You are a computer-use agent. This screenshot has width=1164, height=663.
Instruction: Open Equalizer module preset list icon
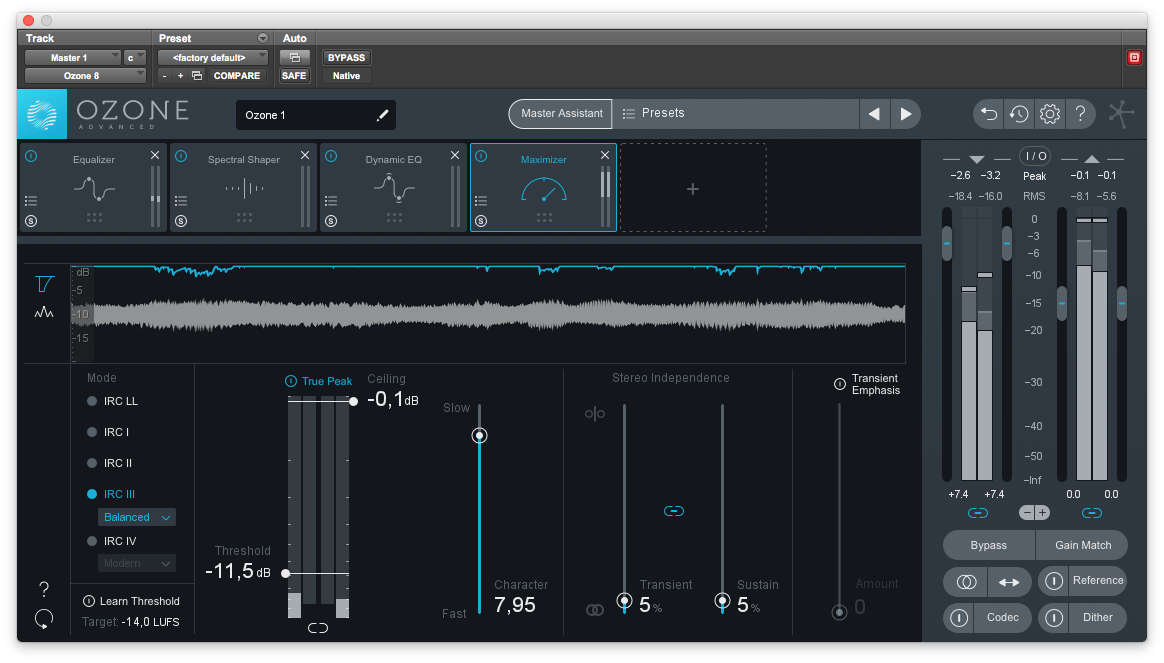pos(30,200)
